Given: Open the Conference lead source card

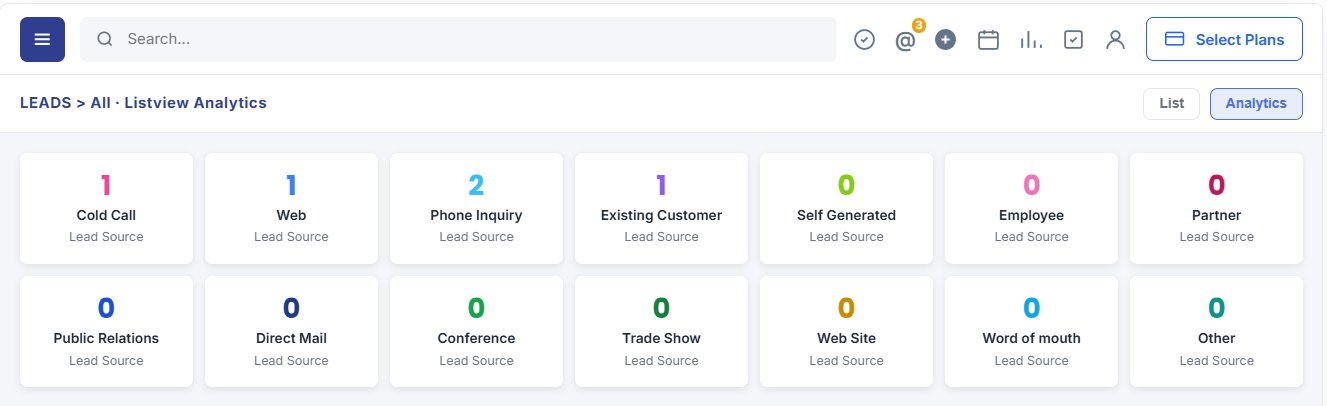Looking at the screenshot, I should point(476,331).
